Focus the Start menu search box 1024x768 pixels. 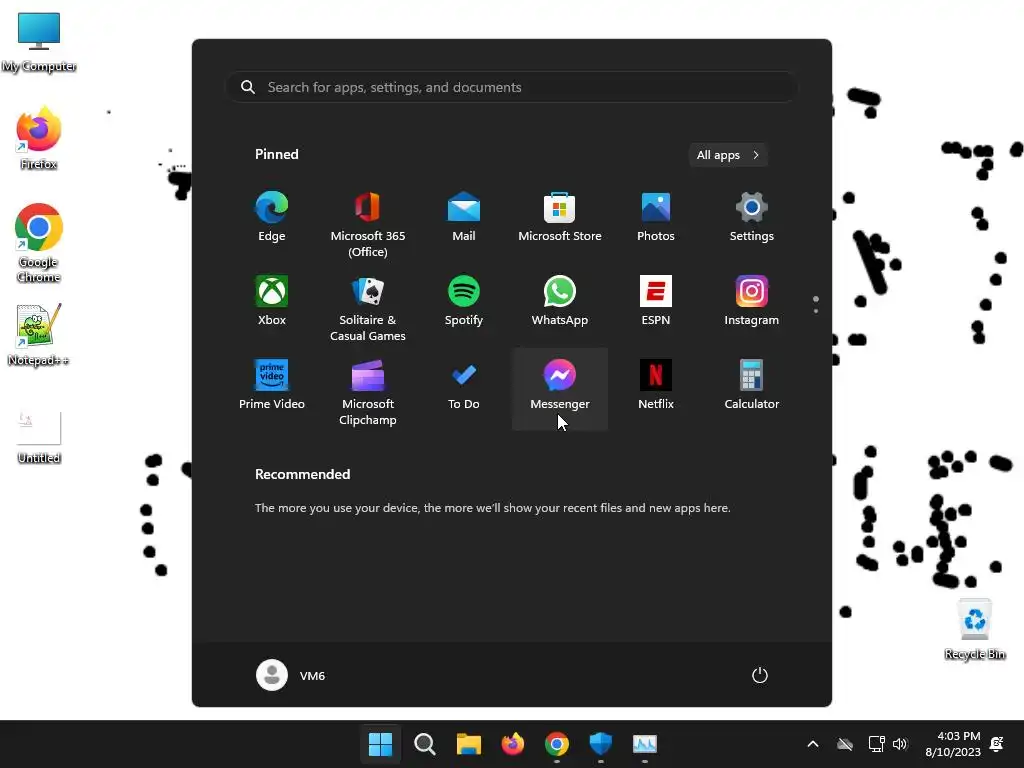[x=511, y=87]
